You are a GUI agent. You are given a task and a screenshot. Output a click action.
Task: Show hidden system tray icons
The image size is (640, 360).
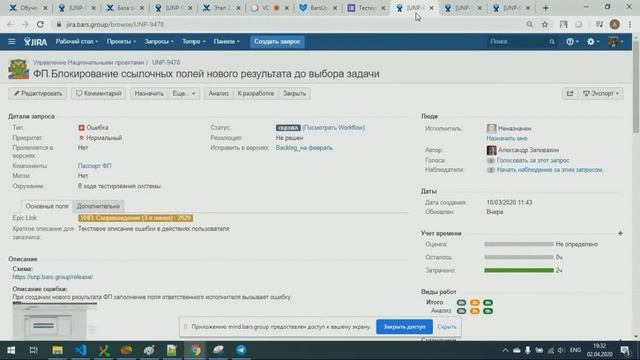[505, 350]
